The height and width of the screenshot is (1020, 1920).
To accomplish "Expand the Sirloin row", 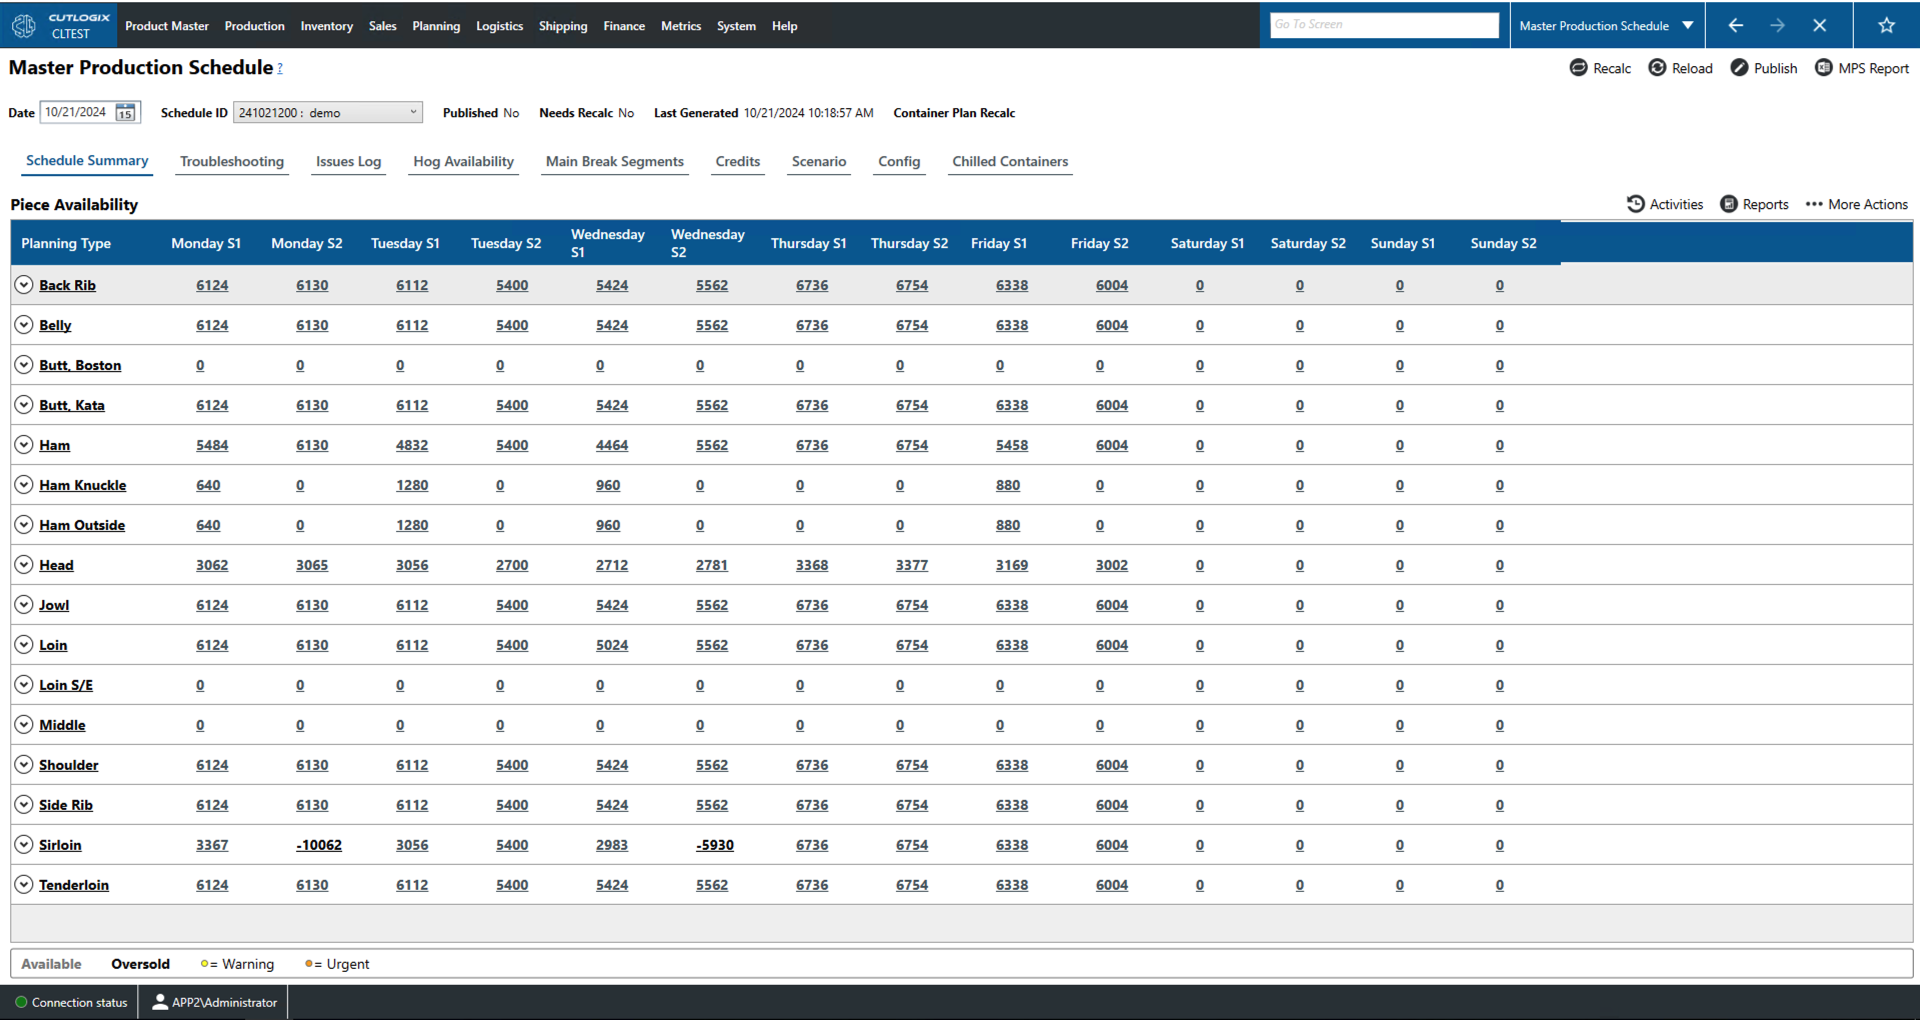I will [x=24, y=845].
